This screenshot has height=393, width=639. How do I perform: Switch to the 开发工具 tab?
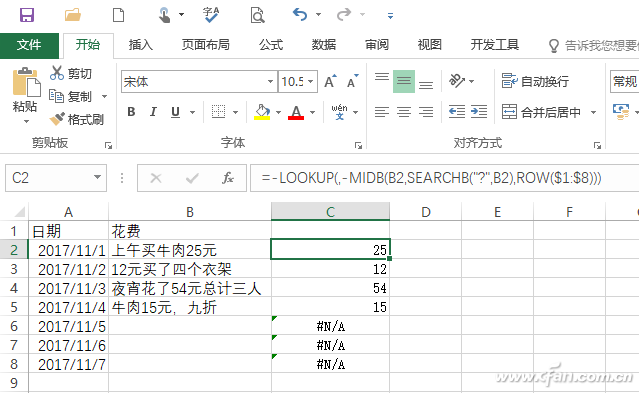click(494, 45)
